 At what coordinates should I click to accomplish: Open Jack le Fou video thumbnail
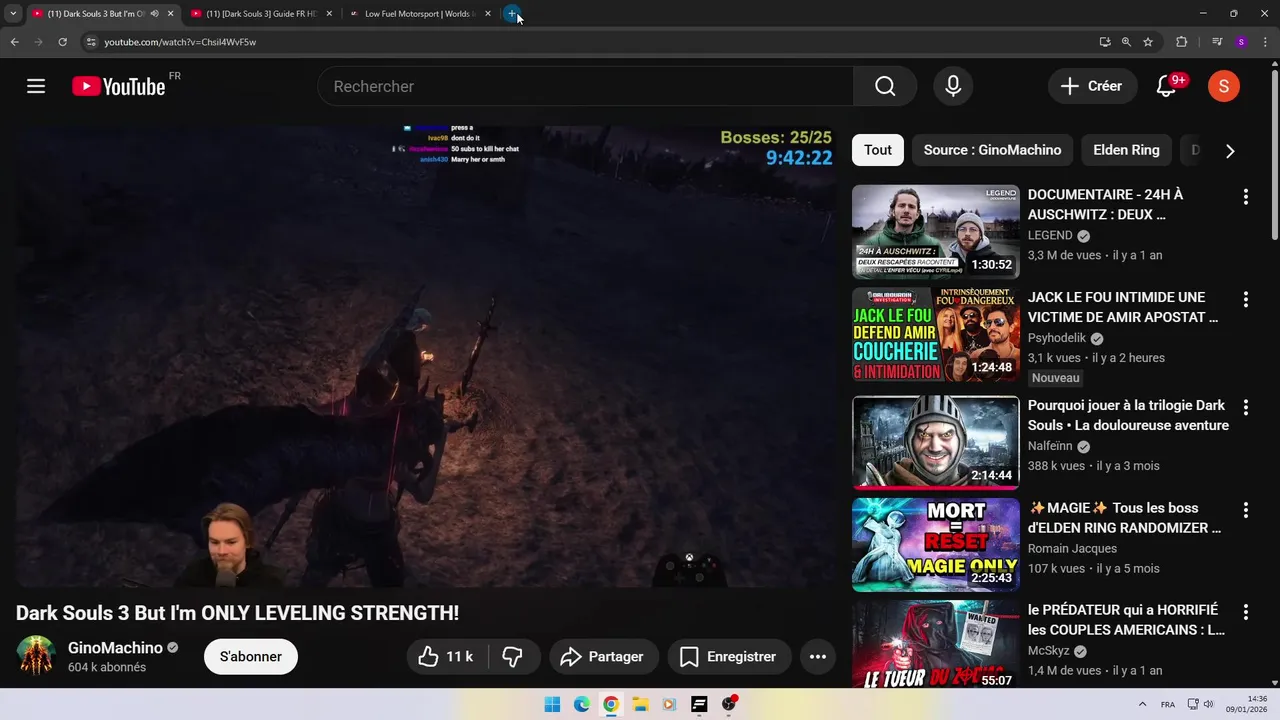tap(936, 334)
